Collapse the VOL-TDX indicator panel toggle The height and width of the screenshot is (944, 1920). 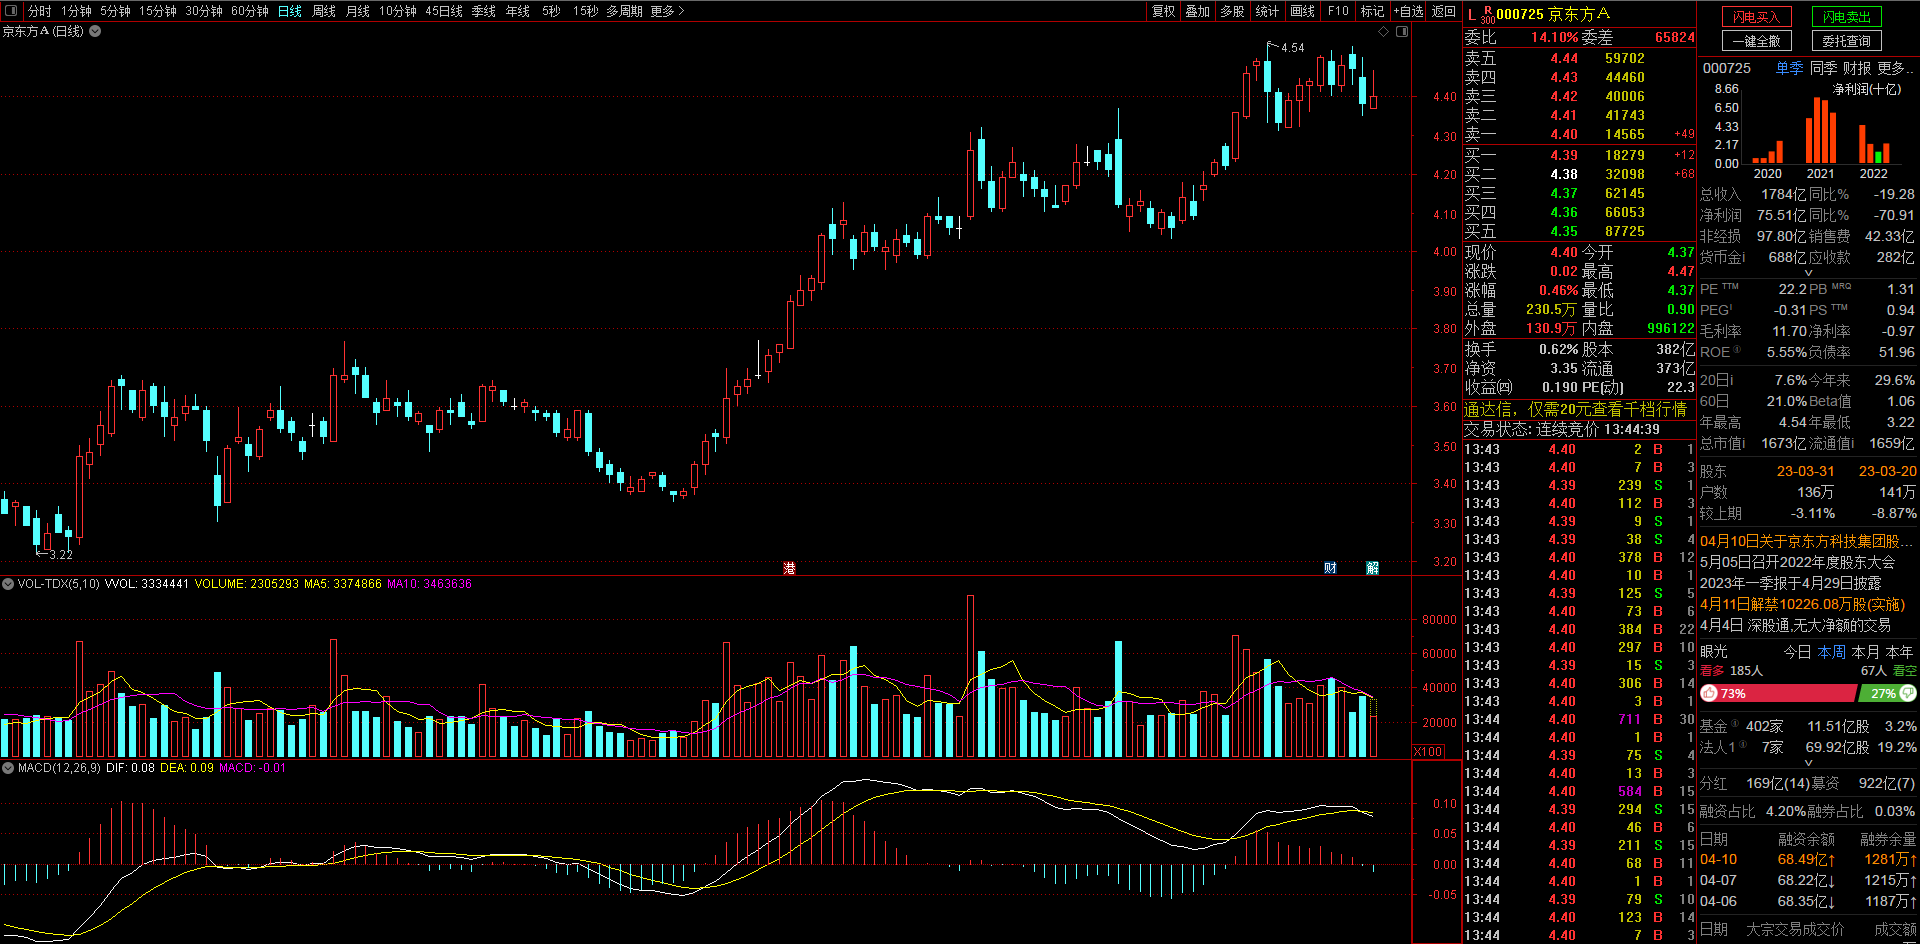[8, 584]
